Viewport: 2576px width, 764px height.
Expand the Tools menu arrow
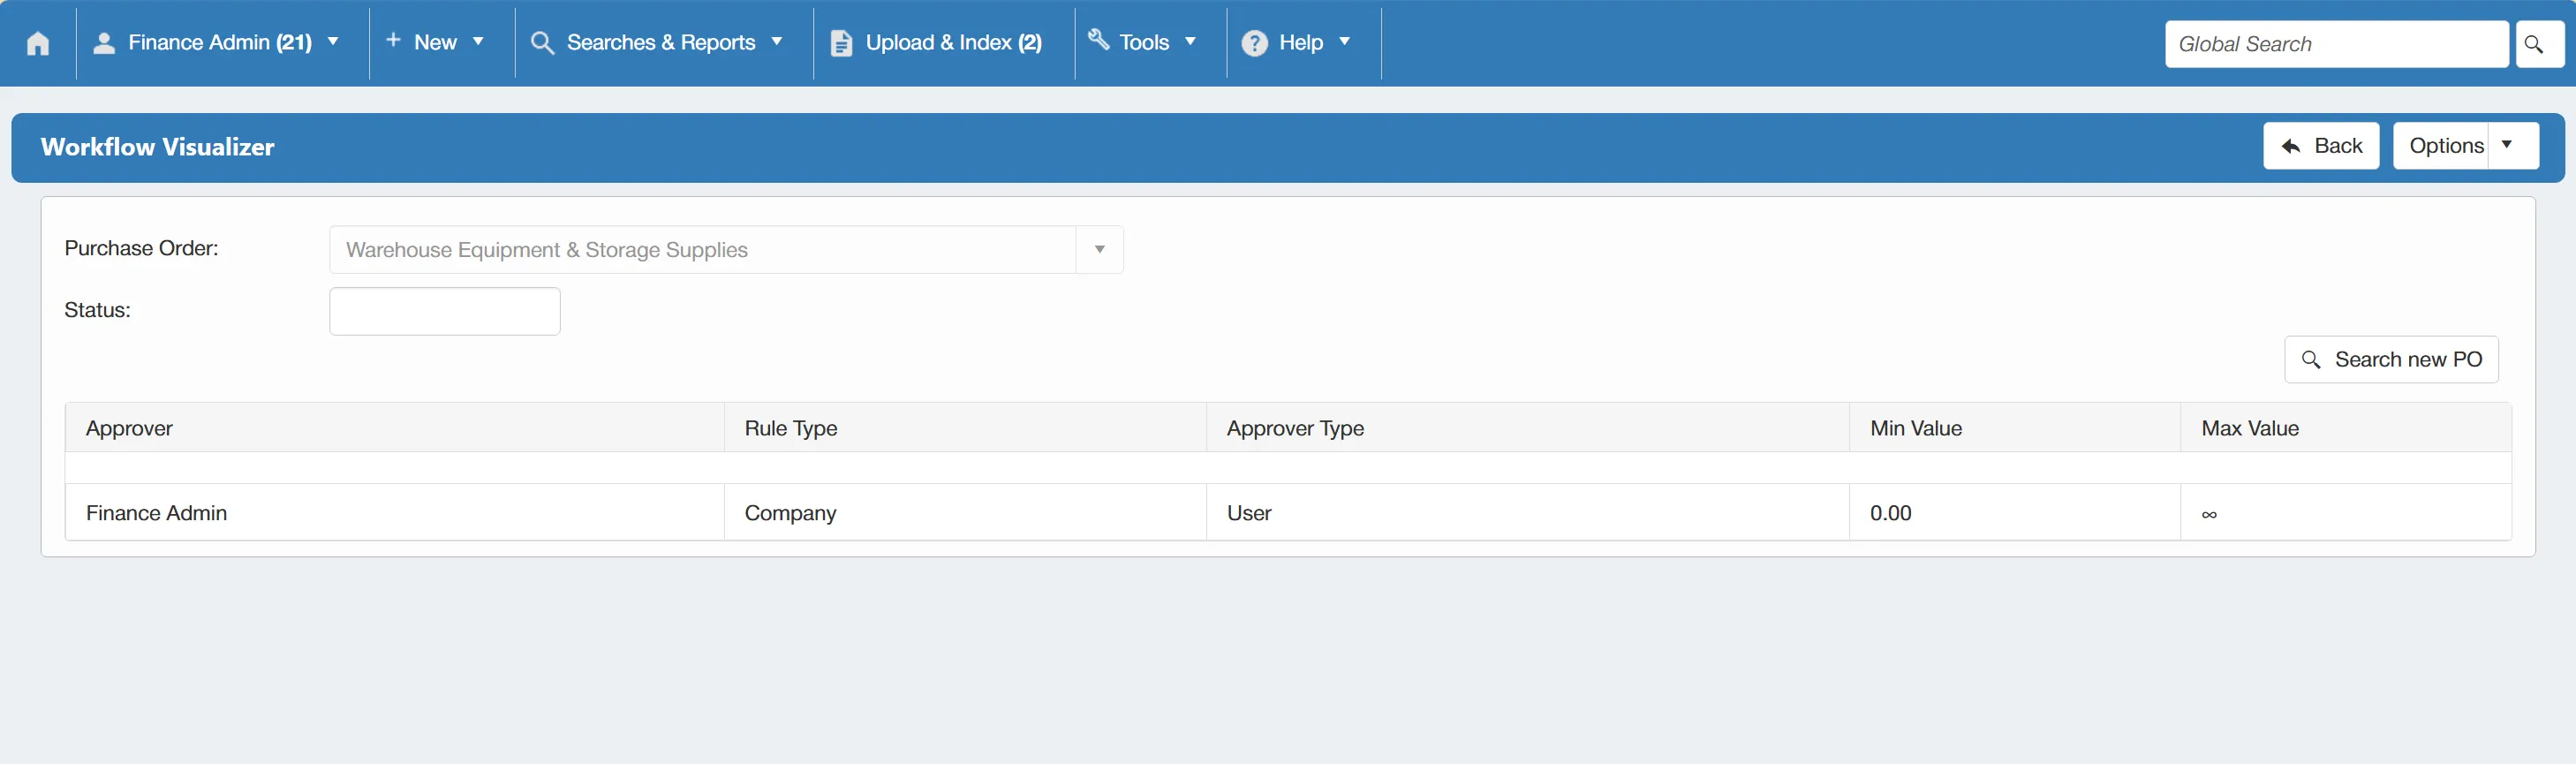[1190, 42]
